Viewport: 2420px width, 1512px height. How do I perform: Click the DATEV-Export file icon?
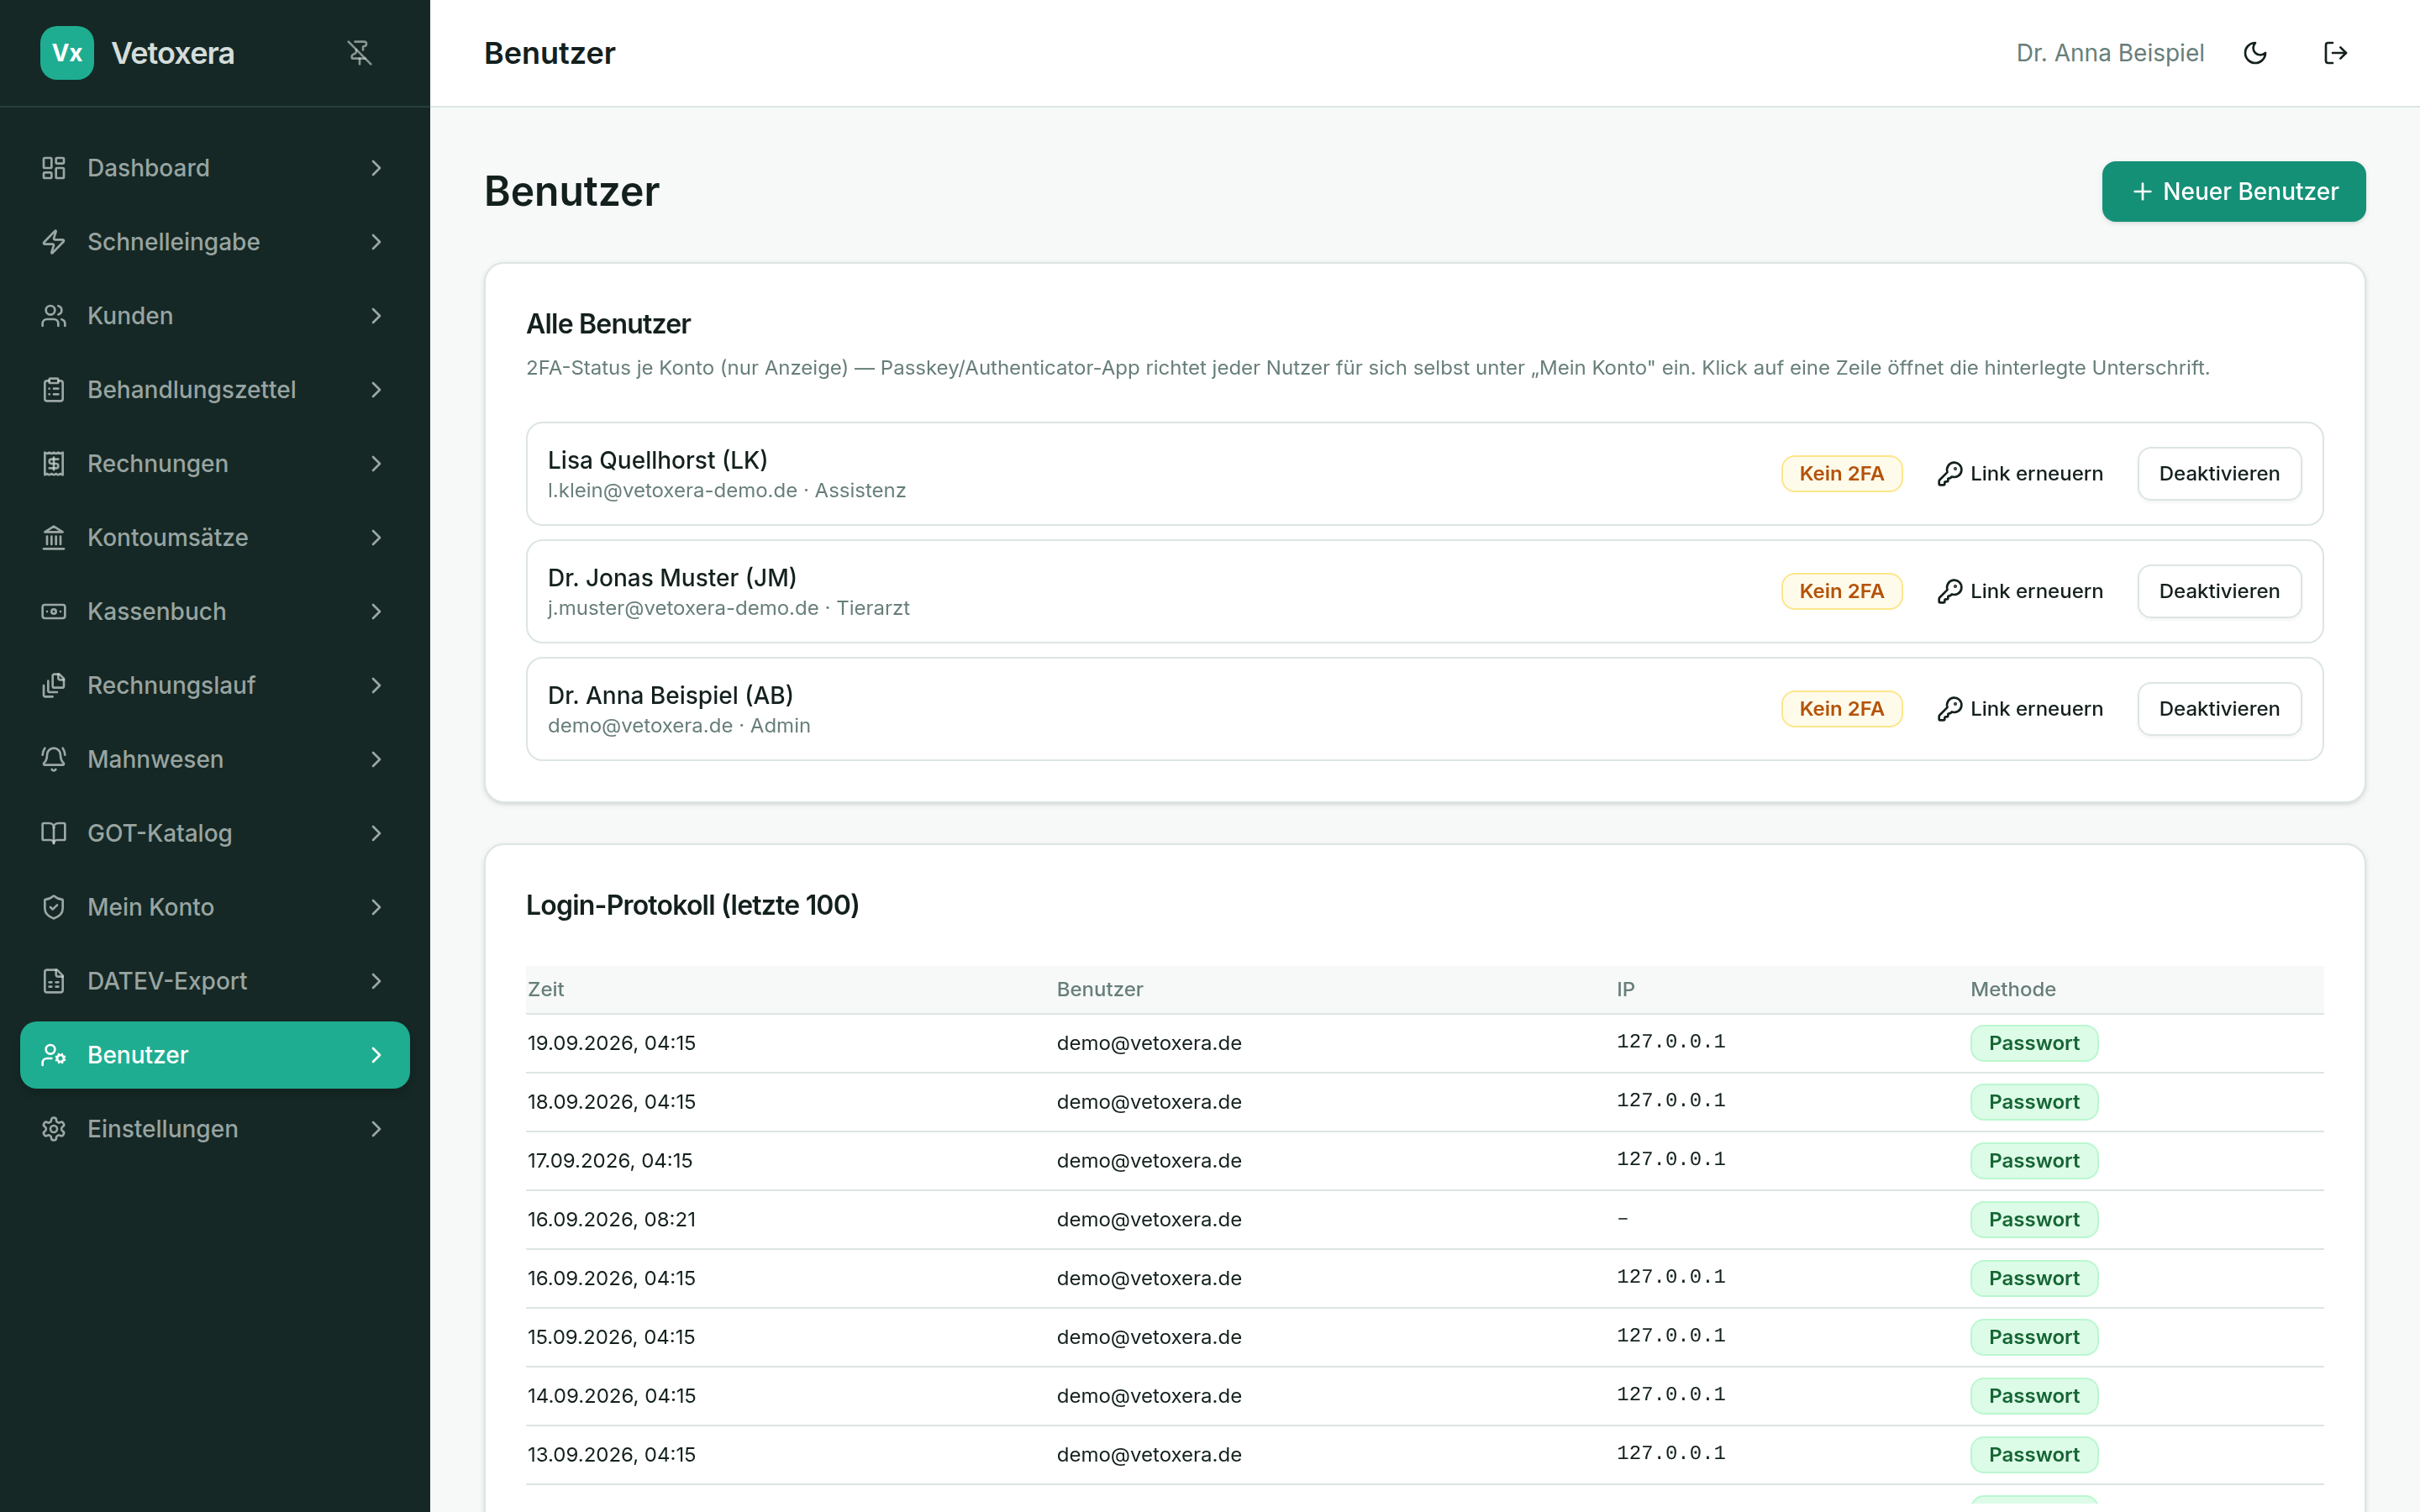(x=54, y=982)
